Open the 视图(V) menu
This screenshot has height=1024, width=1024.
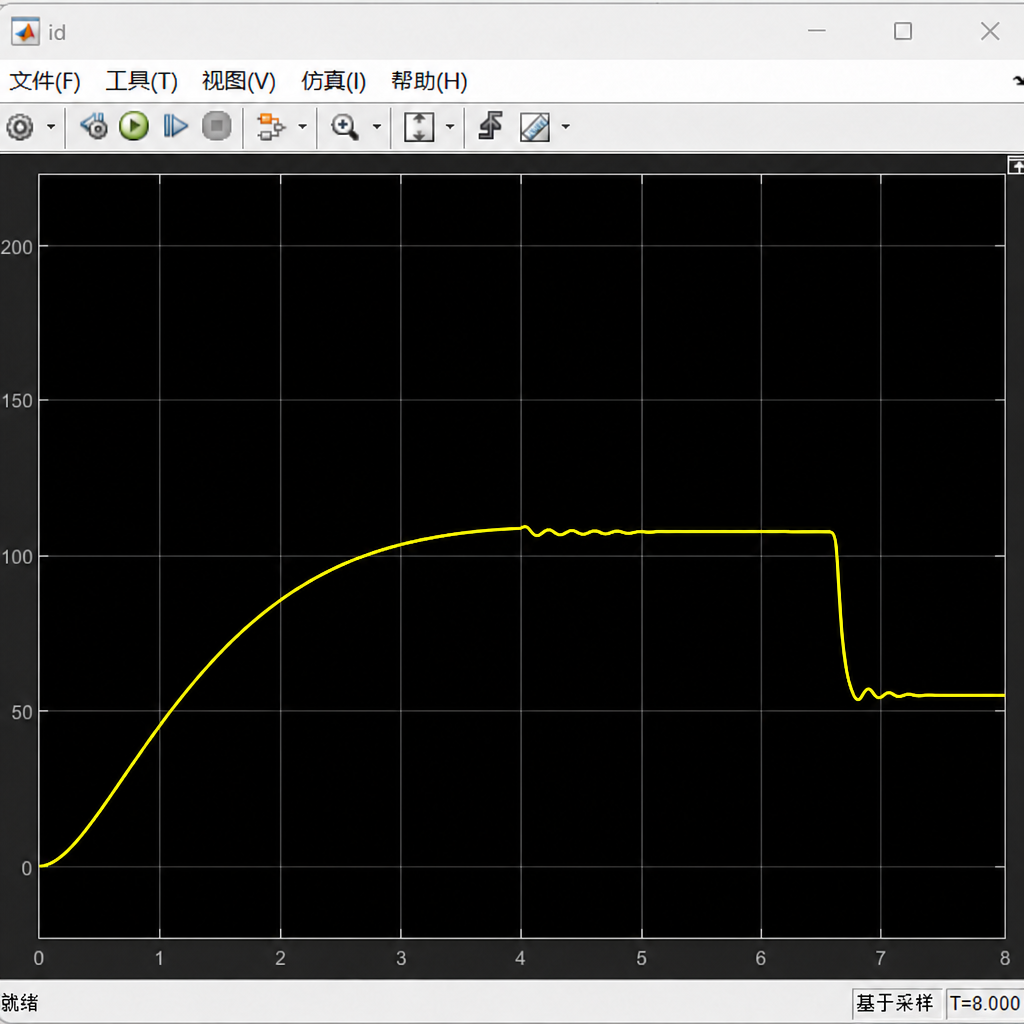(x=239, y=81)
